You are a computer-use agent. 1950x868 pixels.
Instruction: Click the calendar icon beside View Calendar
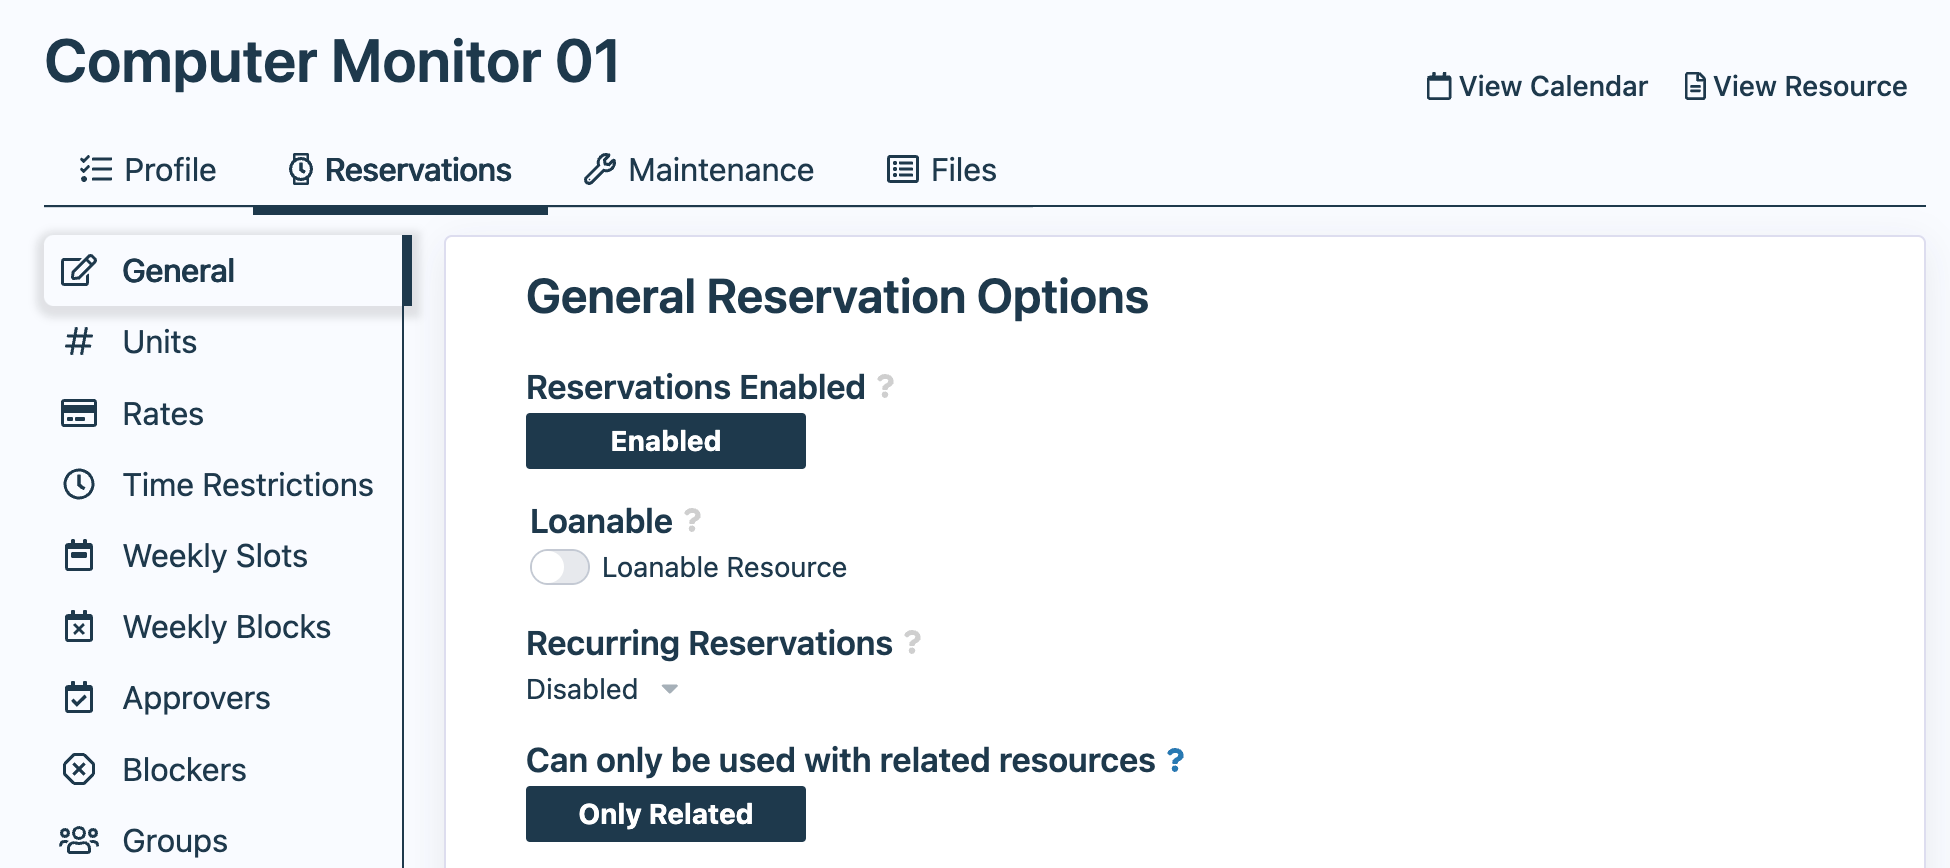click(1438, 87)
